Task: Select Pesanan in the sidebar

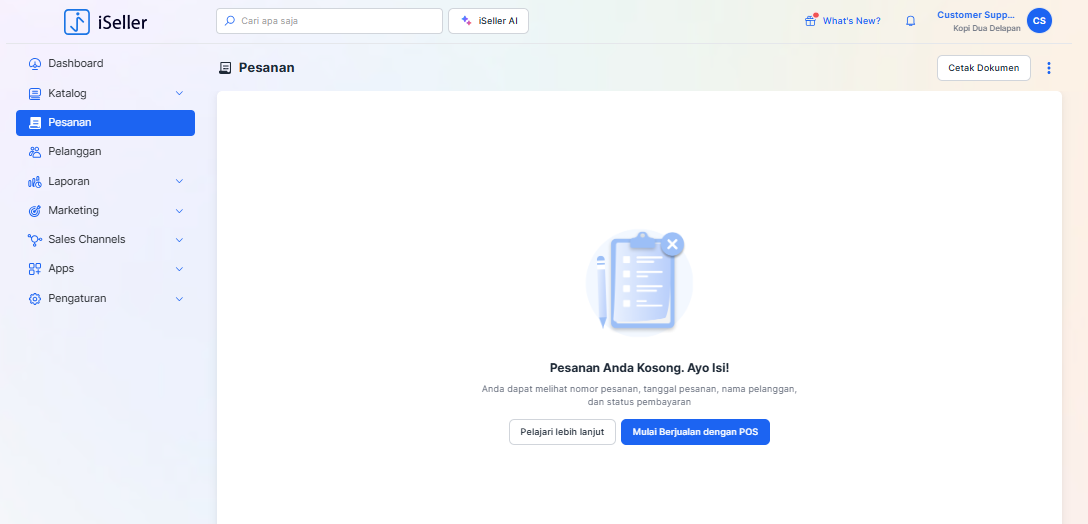Action: click(105, 123)
